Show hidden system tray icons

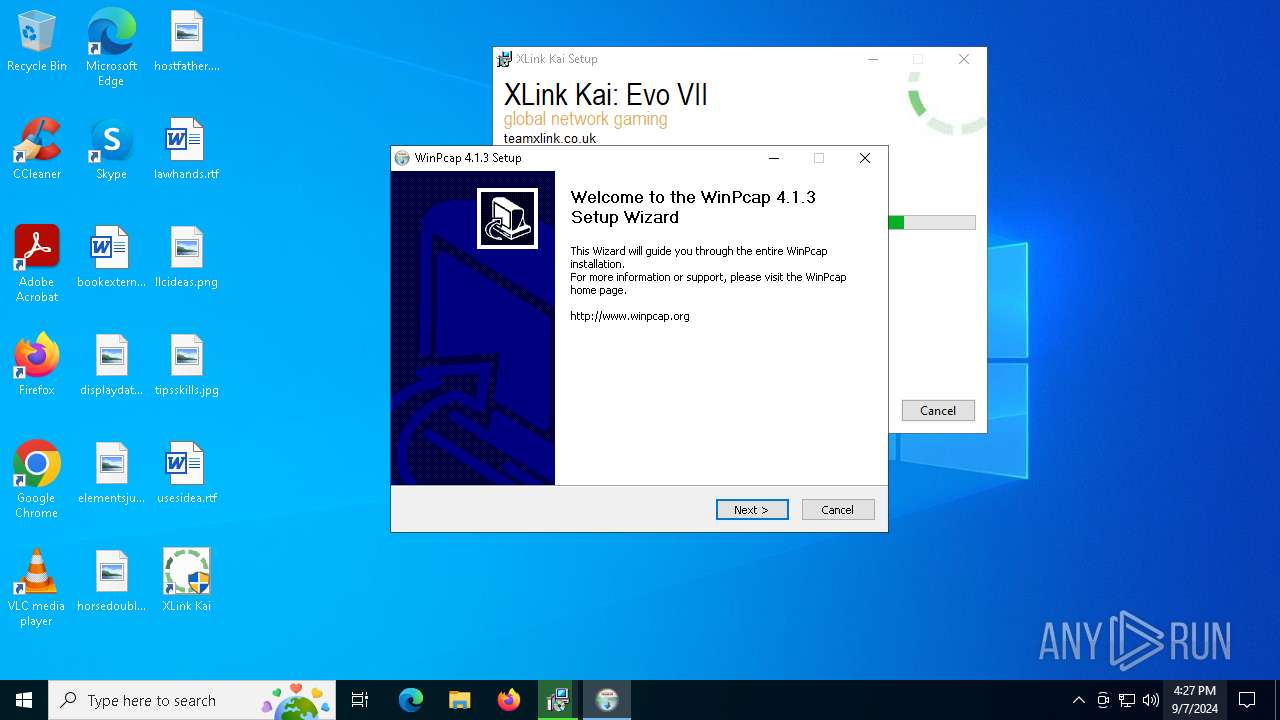(1078, 700)
